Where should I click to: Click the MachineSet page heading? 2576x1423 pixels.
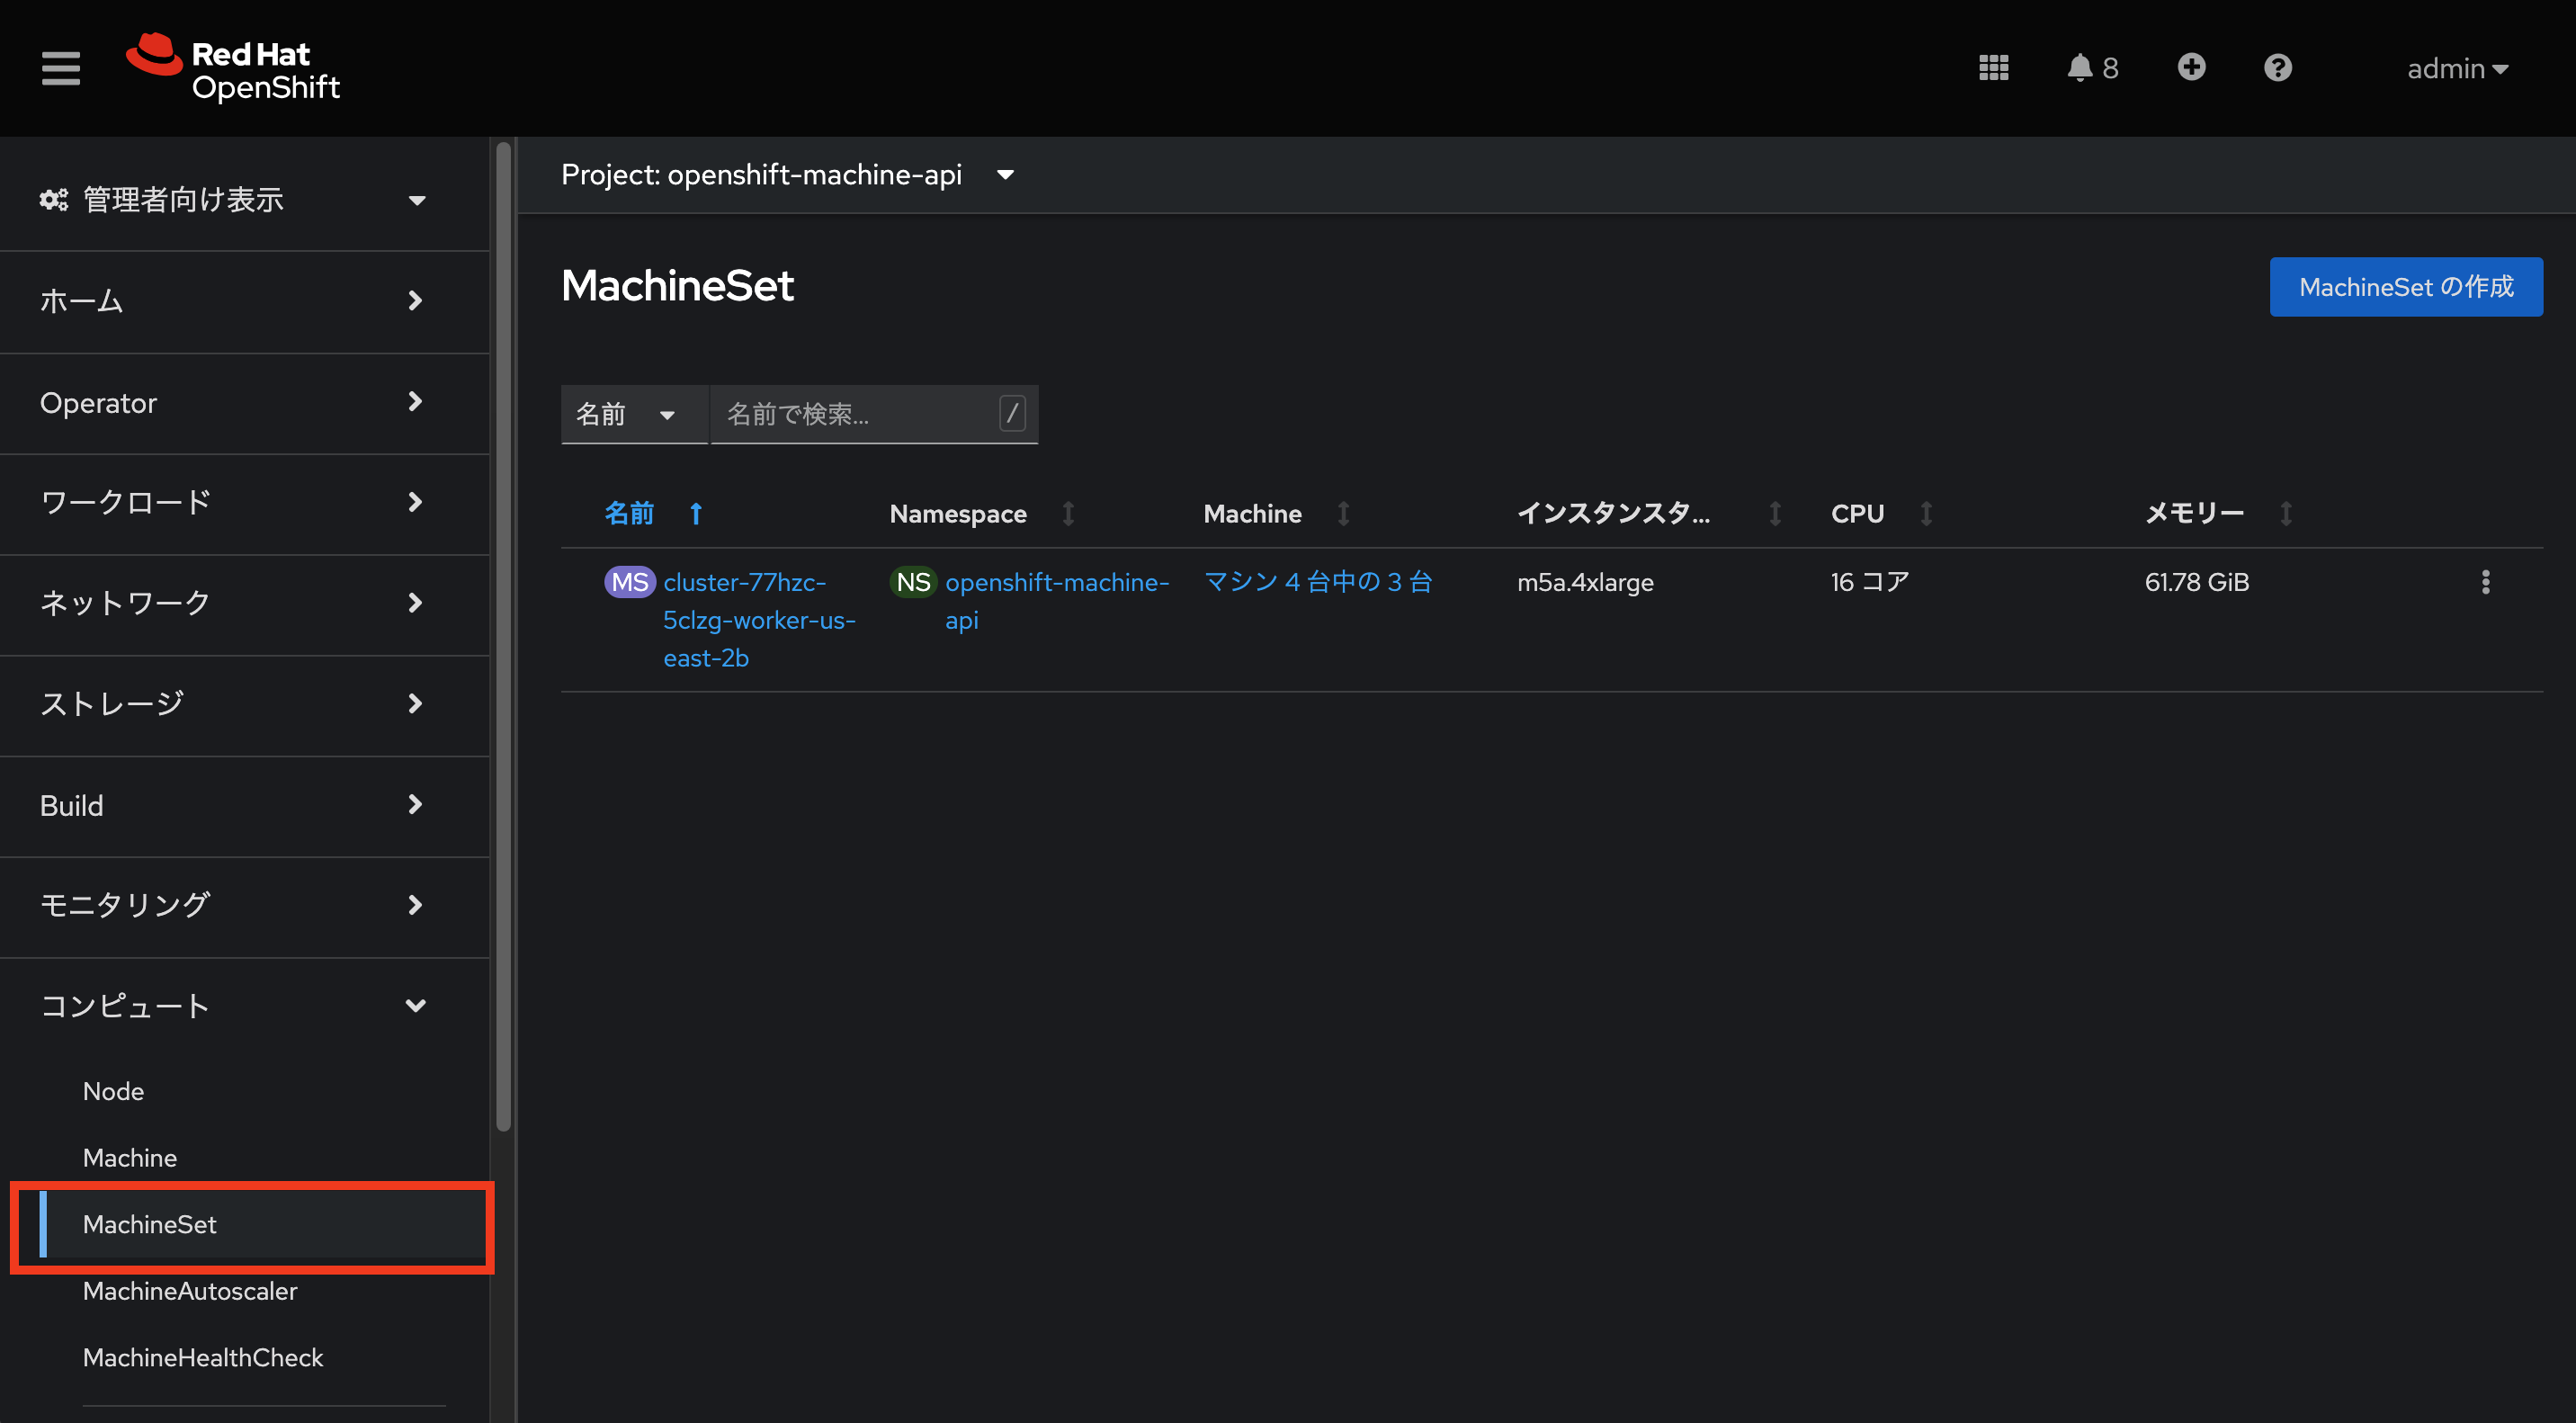[677, 286]
